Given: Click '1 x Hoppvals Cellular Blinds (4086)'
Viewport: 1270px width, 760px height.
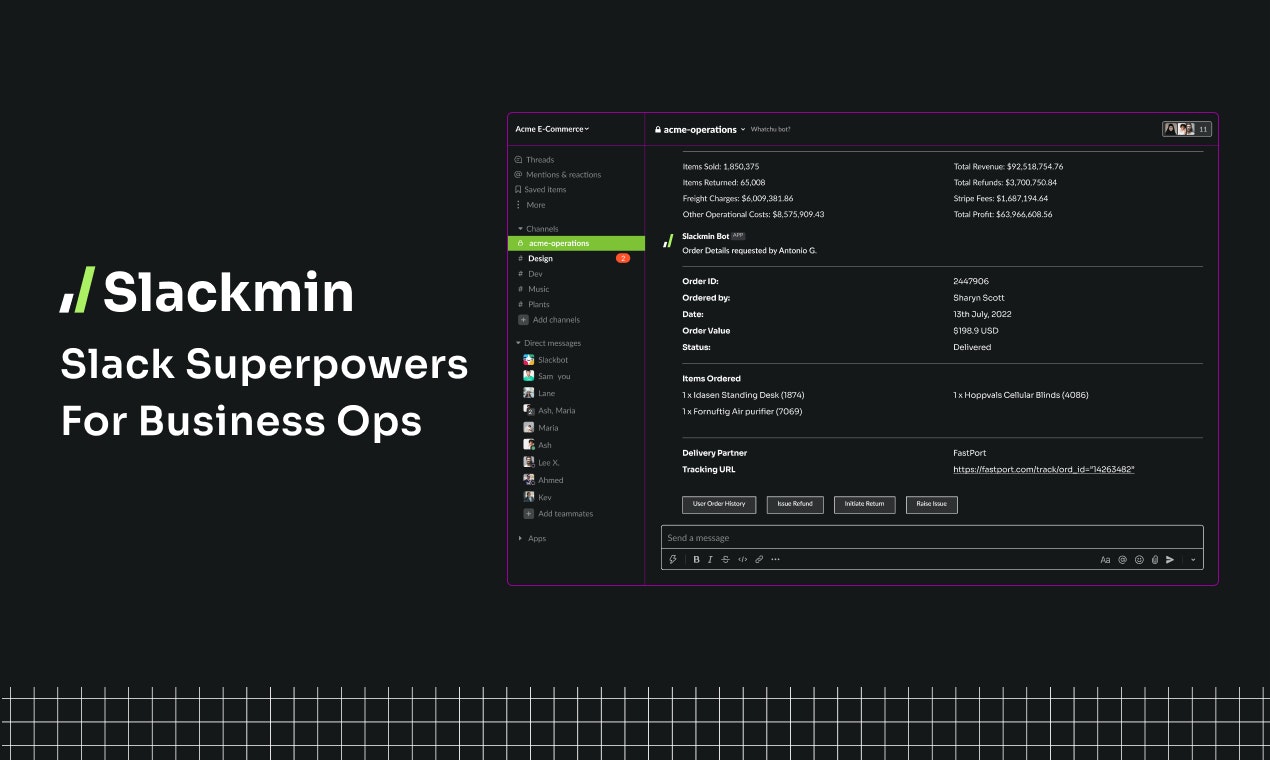Looking at the screenshot, I should pos(1021,395).
